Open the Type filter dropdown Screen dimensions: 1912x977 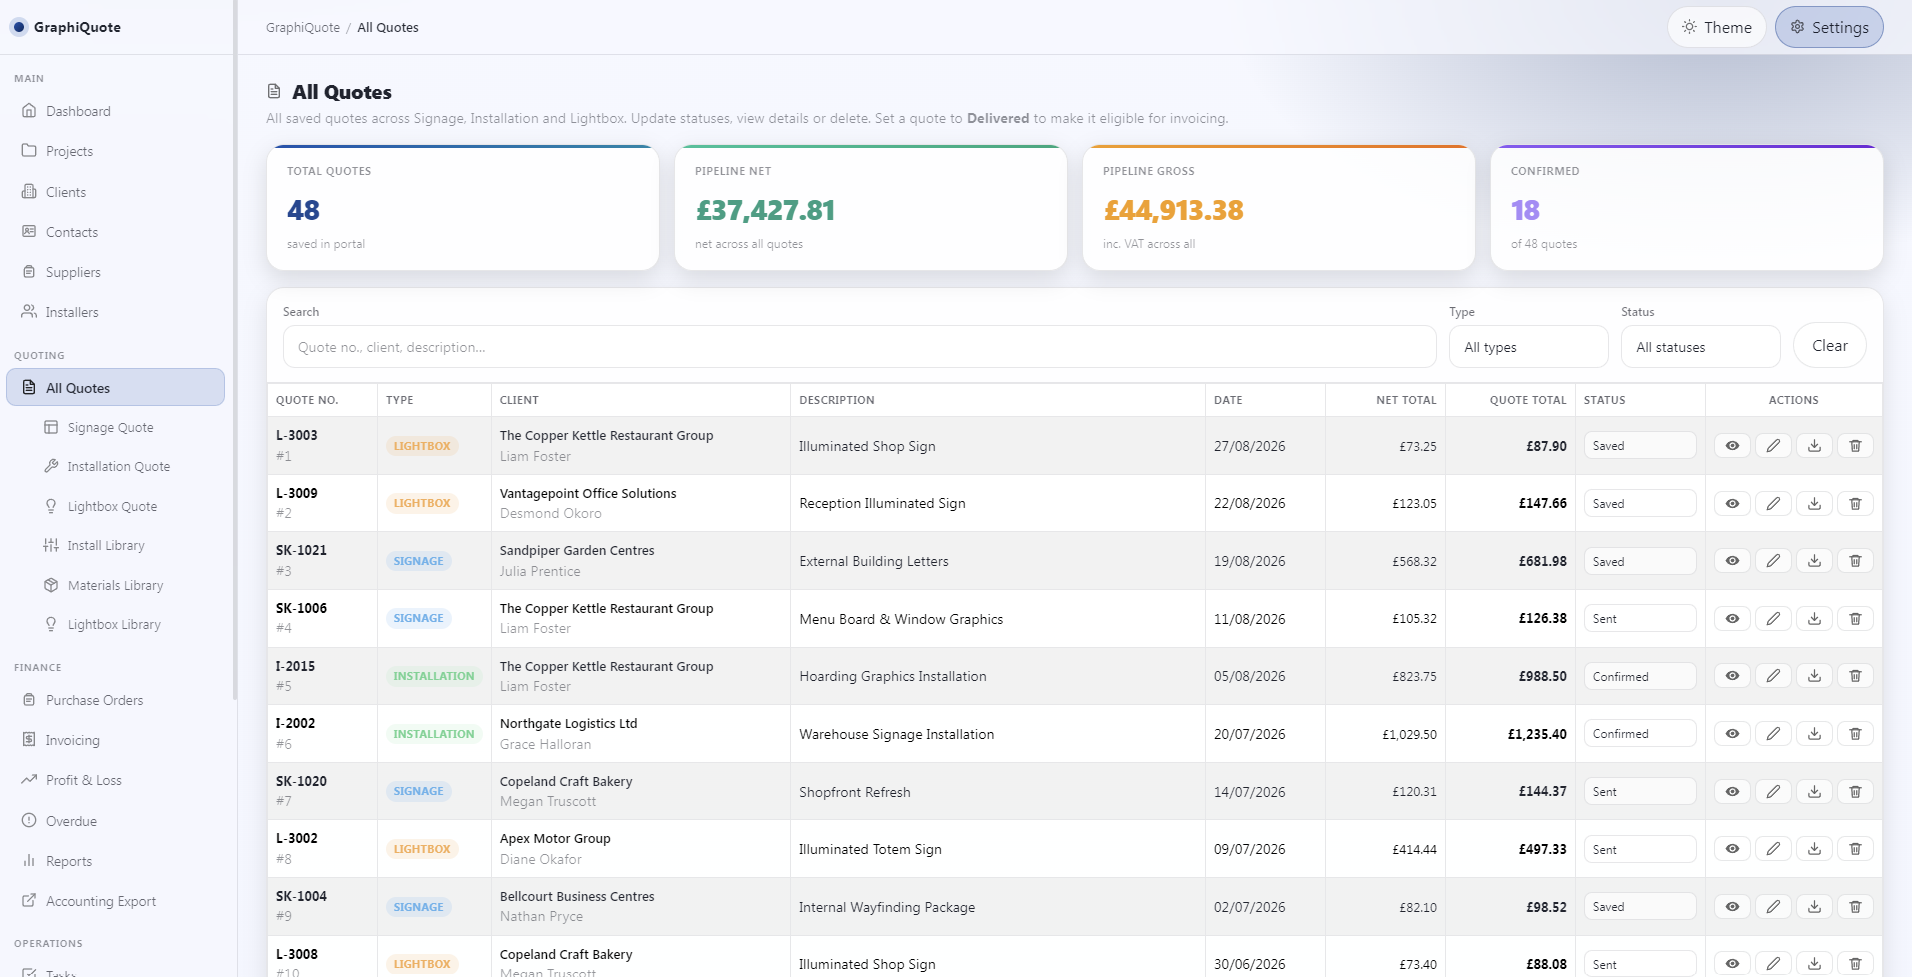click(1528, 347)
